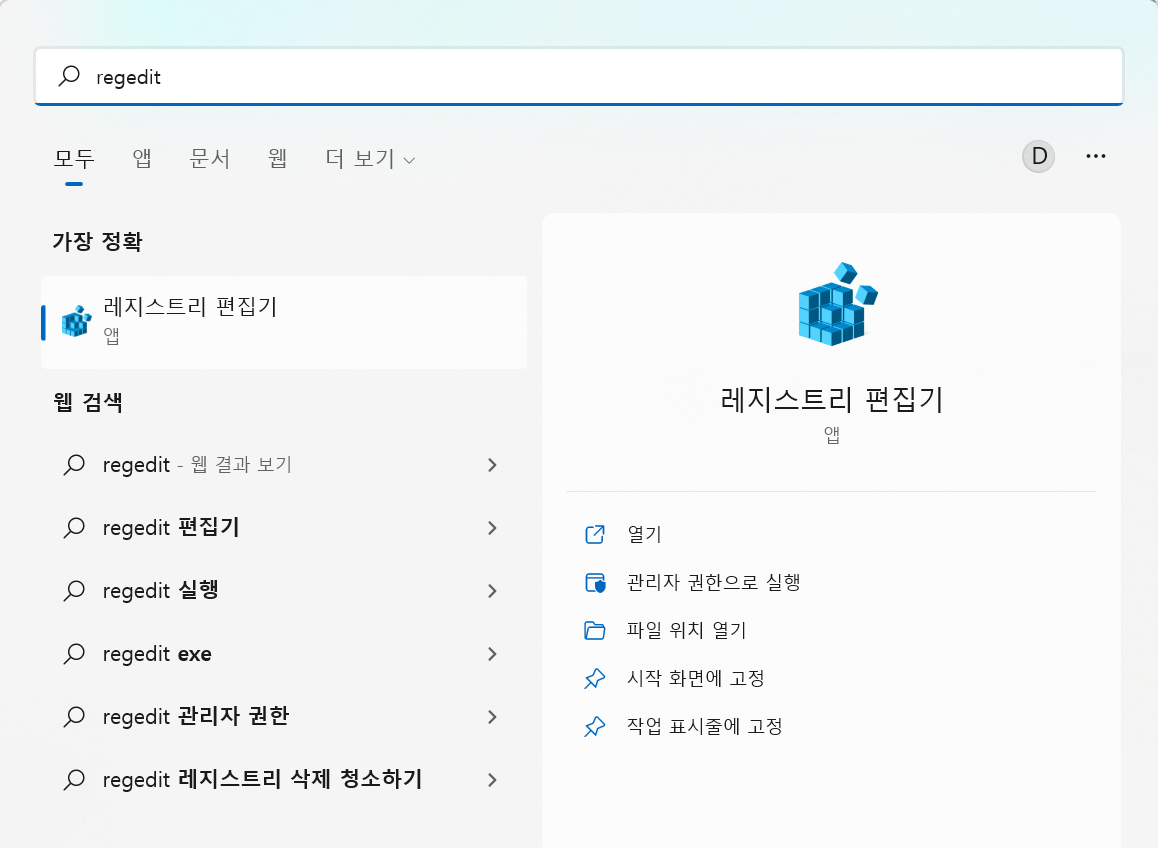The height and width of the screenshot is (848, 1158).
Task: Select 'regedit 편집기' web suggestion
Action: pos(284,527)
